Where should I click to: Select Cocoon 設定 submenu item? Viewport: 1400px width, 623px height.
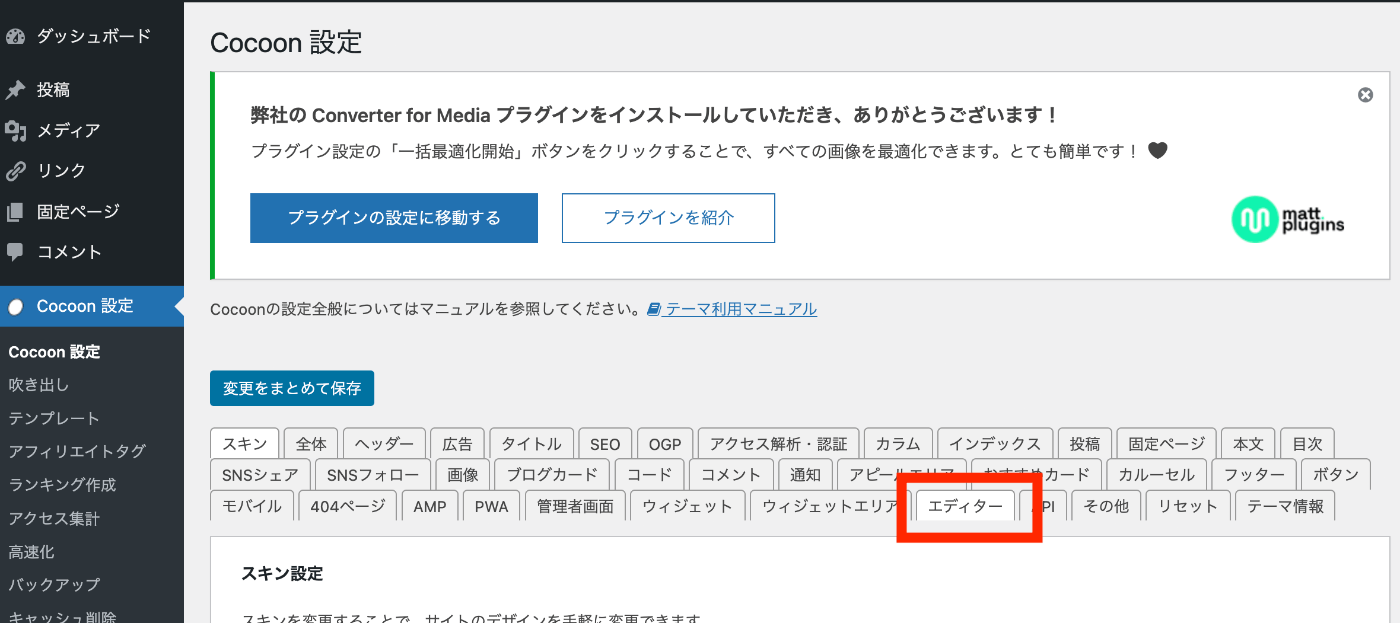54,352
